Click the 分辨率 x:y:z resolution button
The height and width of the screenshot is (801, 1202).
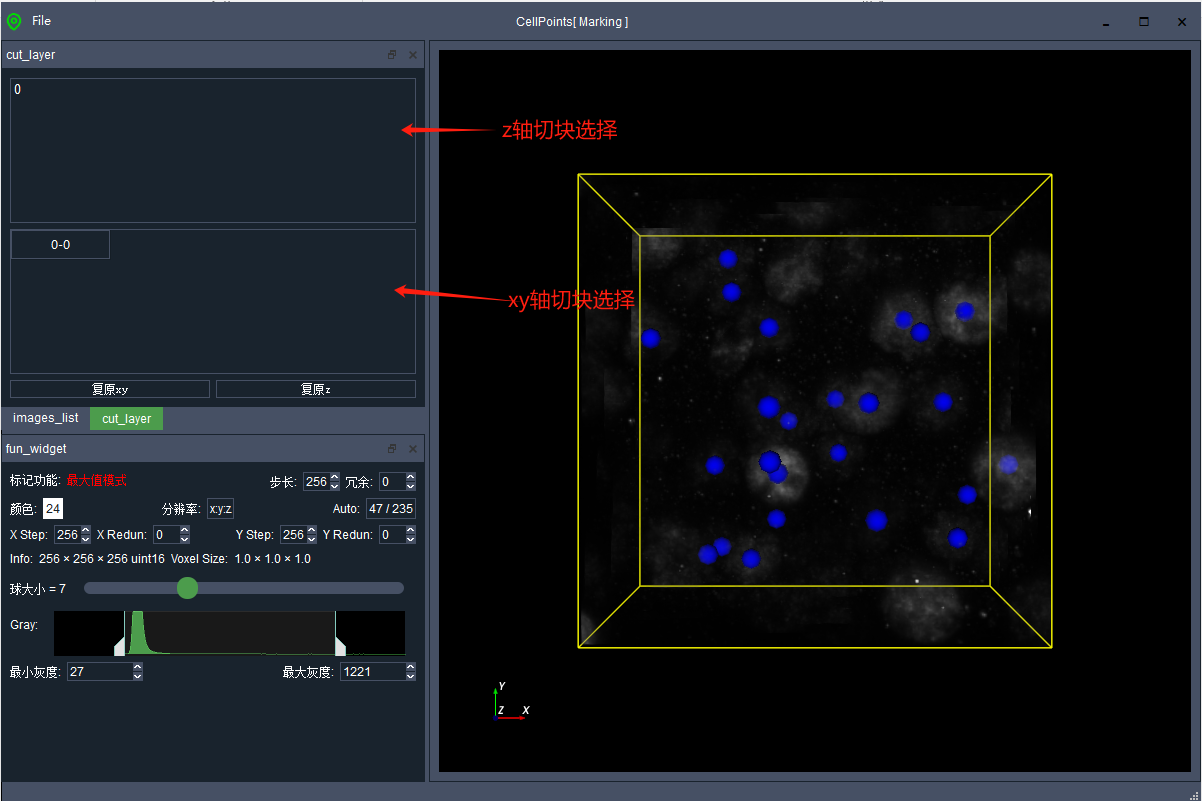click(x=220, y=509)
